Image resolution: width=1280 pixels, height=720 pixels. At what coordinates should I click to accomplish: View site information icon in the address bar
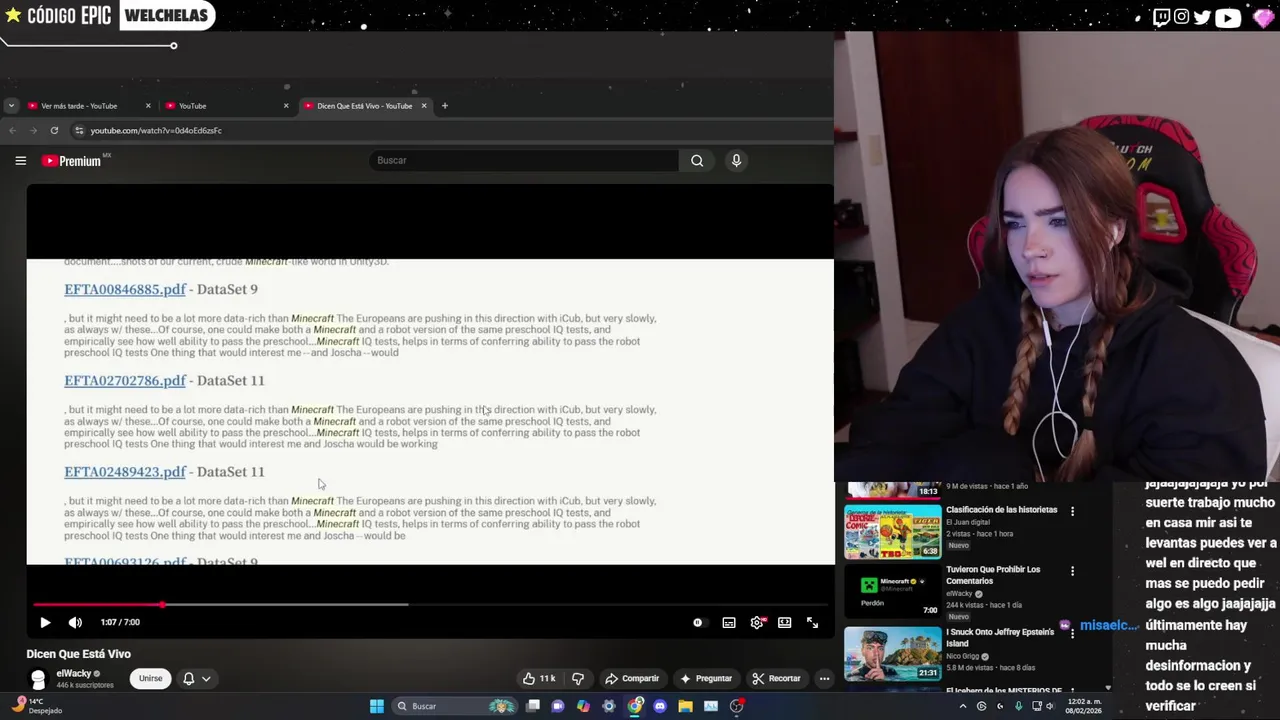tap(79, 130)
